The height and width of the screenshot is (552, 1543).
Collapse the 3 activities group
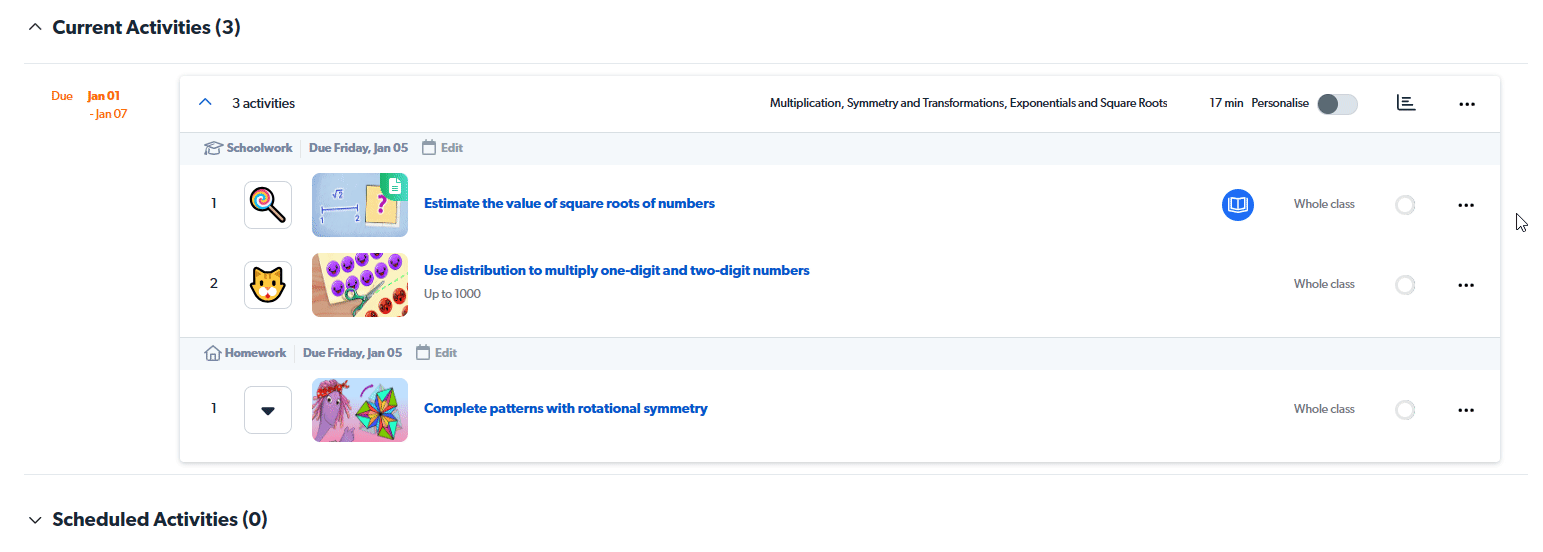(206, 103)
